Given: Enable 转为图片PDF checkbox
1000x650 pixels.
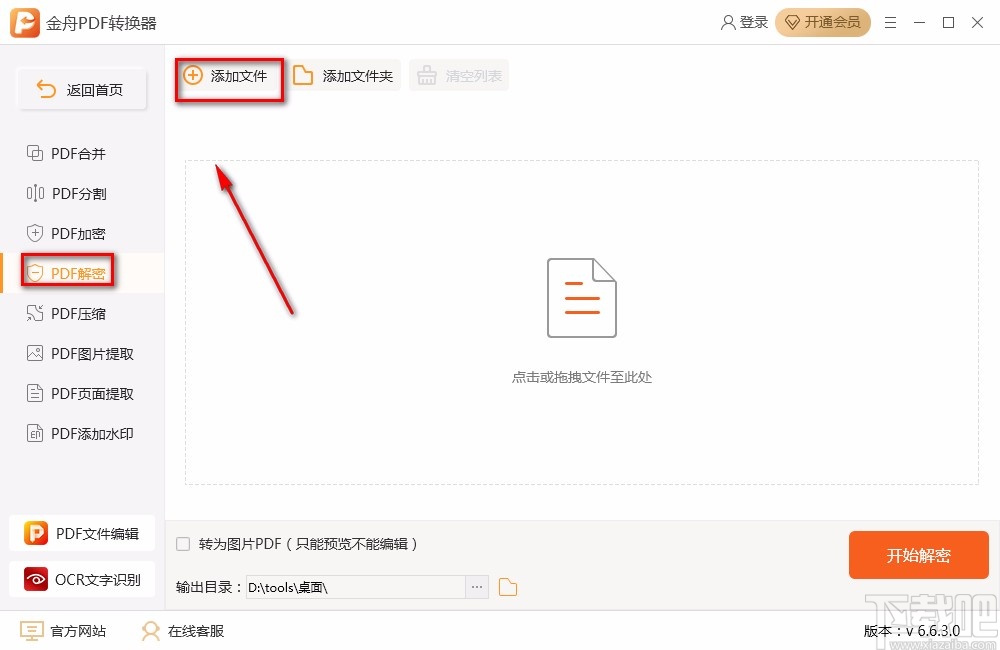Looking at the screenshot, I should pos(183,544).
